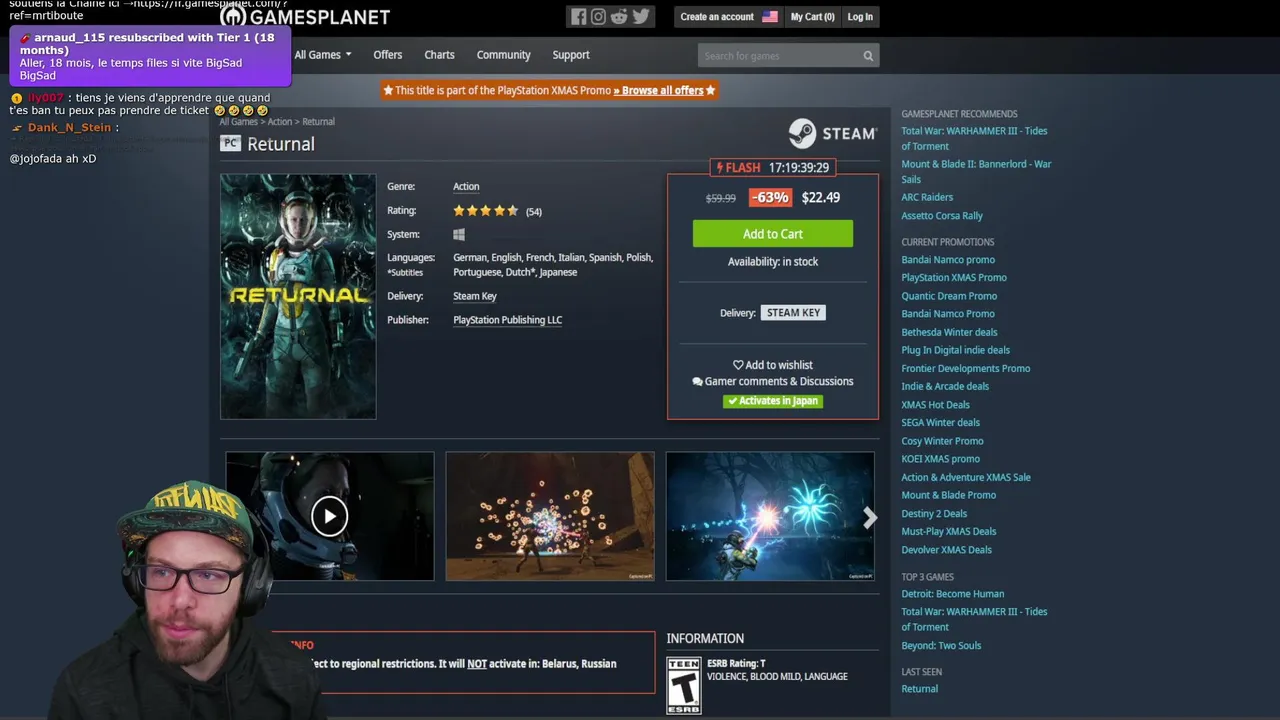The width and height of the screenshot is (1280, 720).
Task: Open Assetto Corsa Rally link
Action: [x=942, y=216]
